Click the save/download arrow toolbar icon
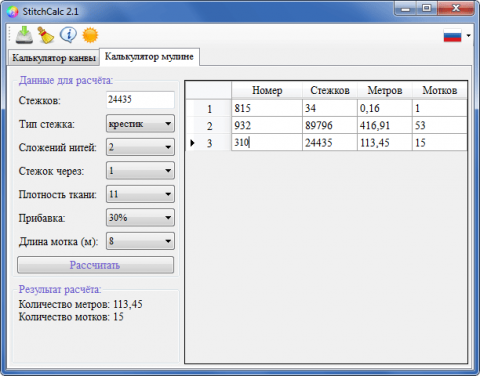 [24, 35]
